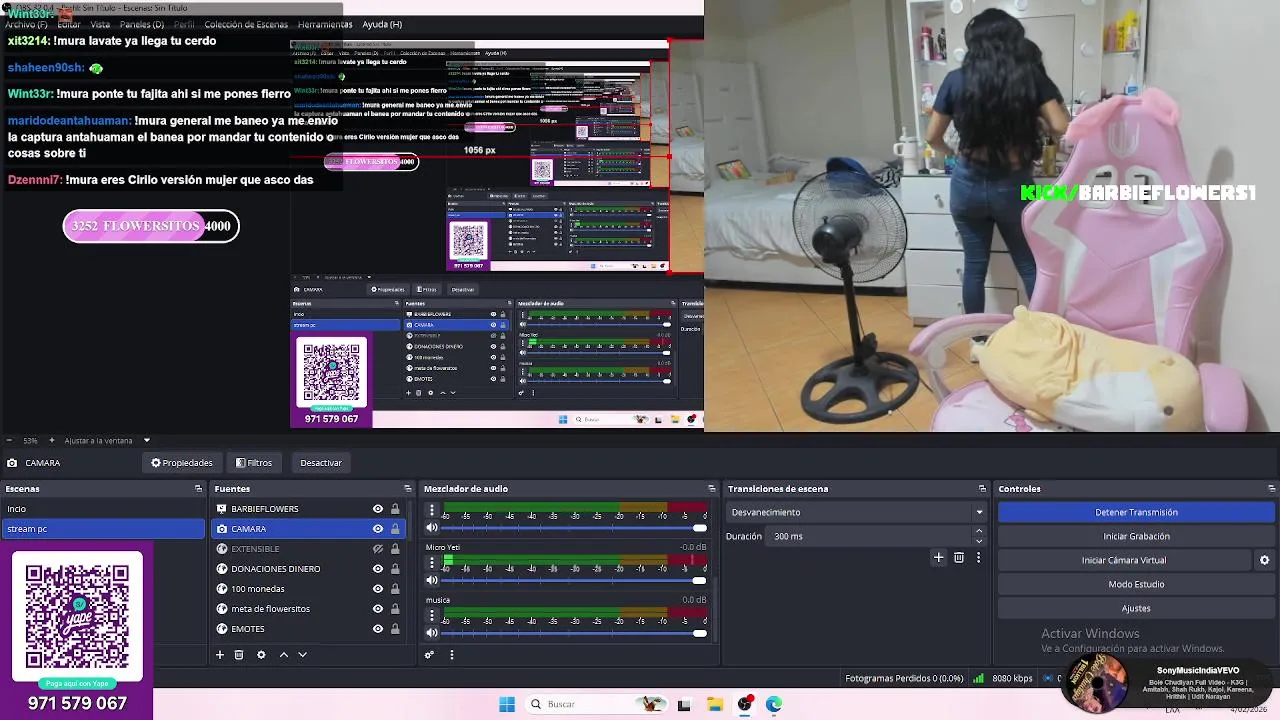Image resolution: width=1280 pixels, height=720 pixels.
Task: Hide the BARBIEFLOWERS source eye icon
Action: (378, 509)
